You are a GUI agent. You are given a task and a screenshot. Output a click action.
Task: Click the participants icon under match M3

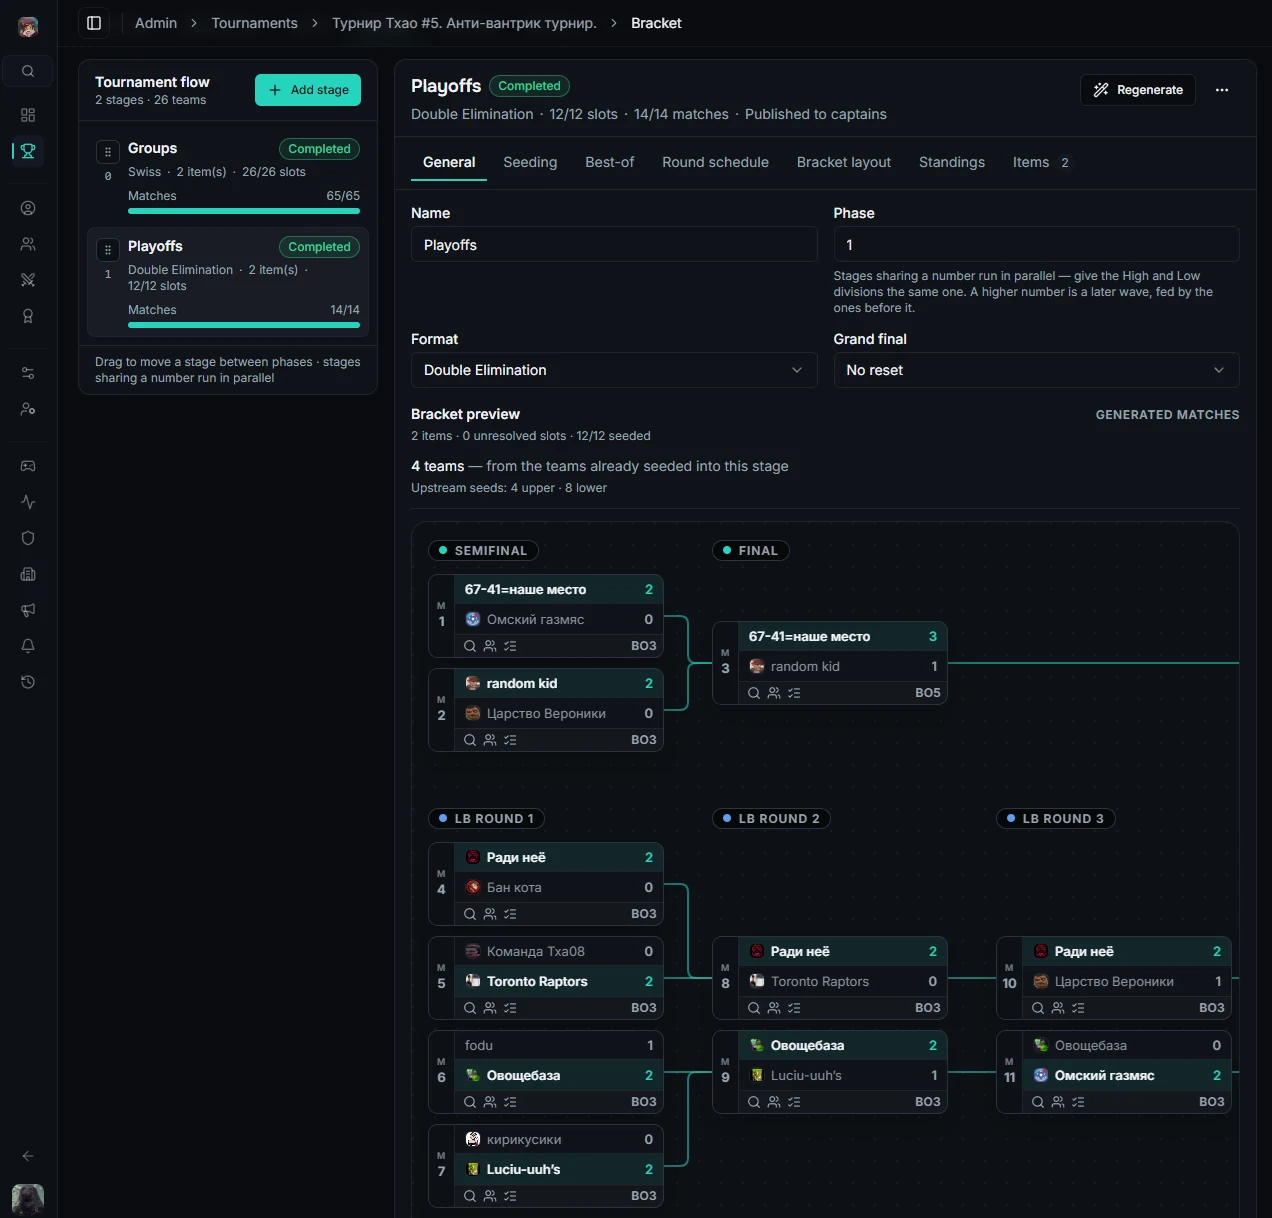point(774,693)
